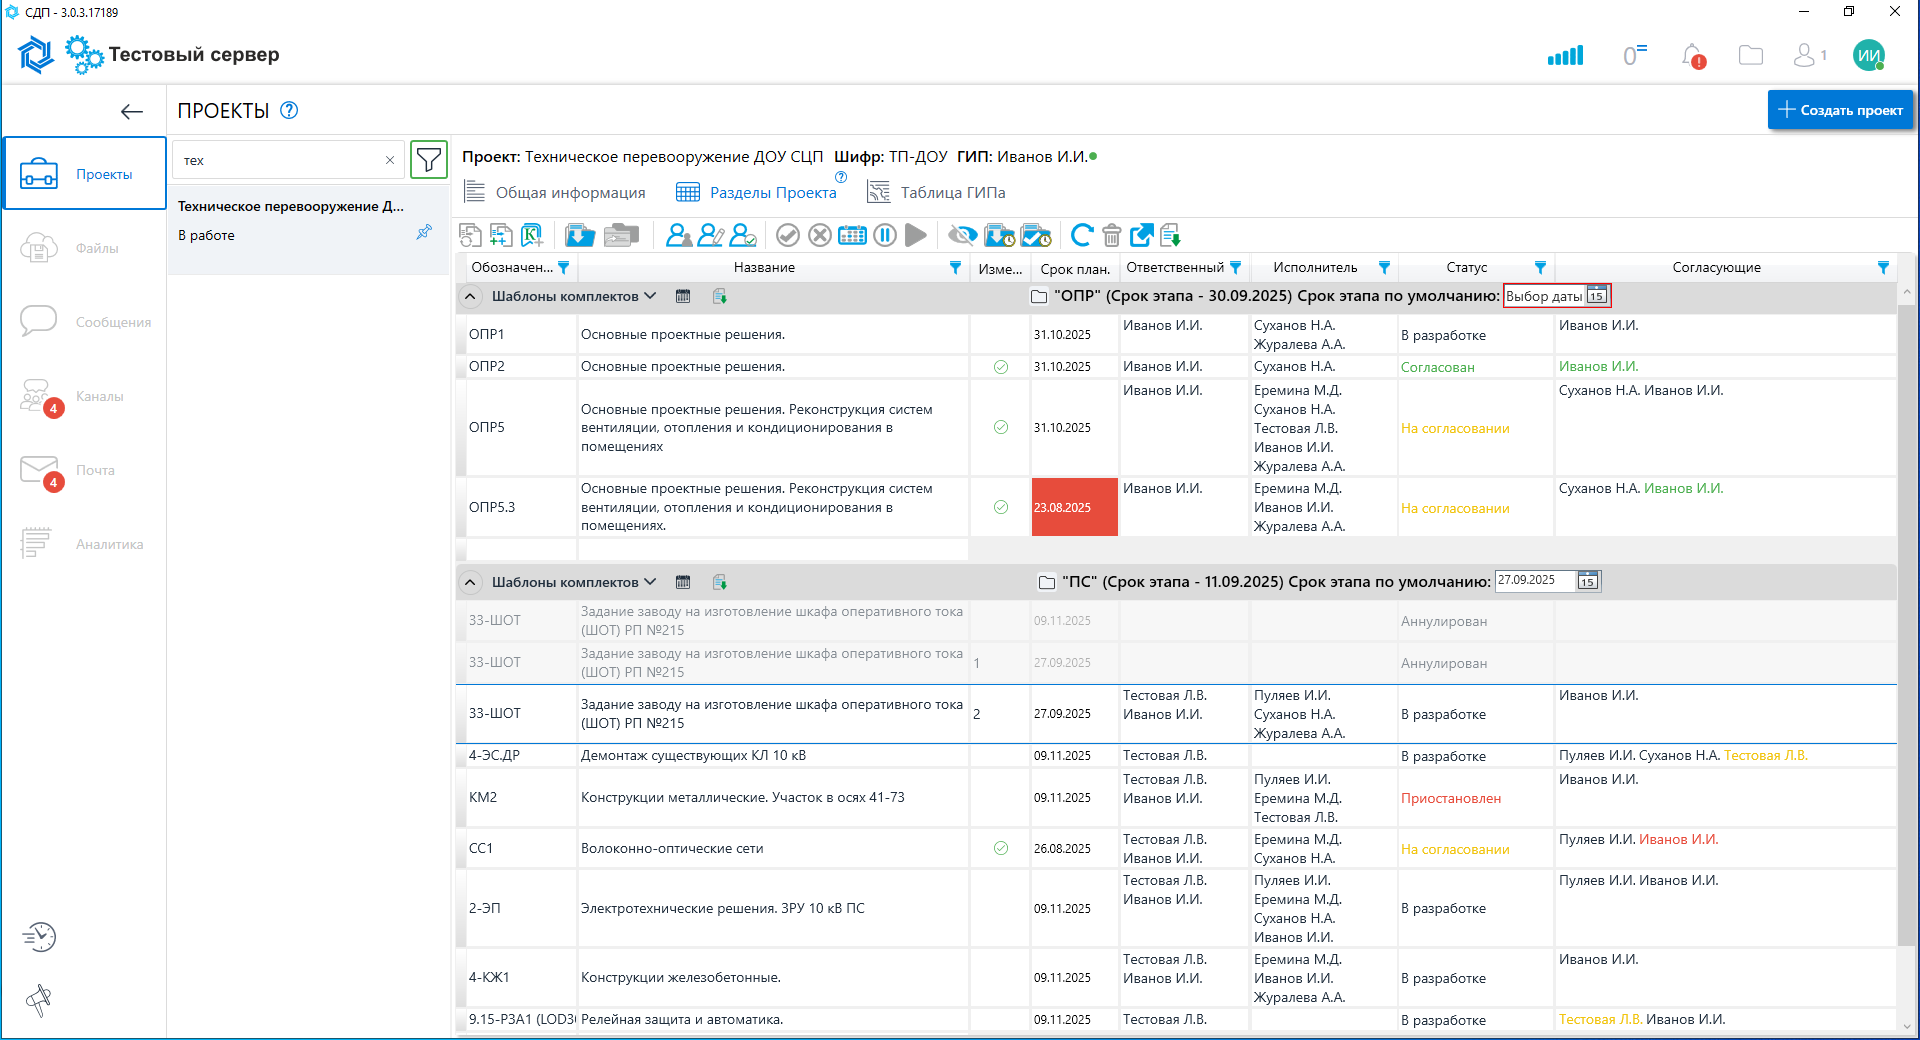Image resolution: width=1920 pixels, height=1040 pixels.
Task: Click the folder download with clock icon
Action: point(999,235)
